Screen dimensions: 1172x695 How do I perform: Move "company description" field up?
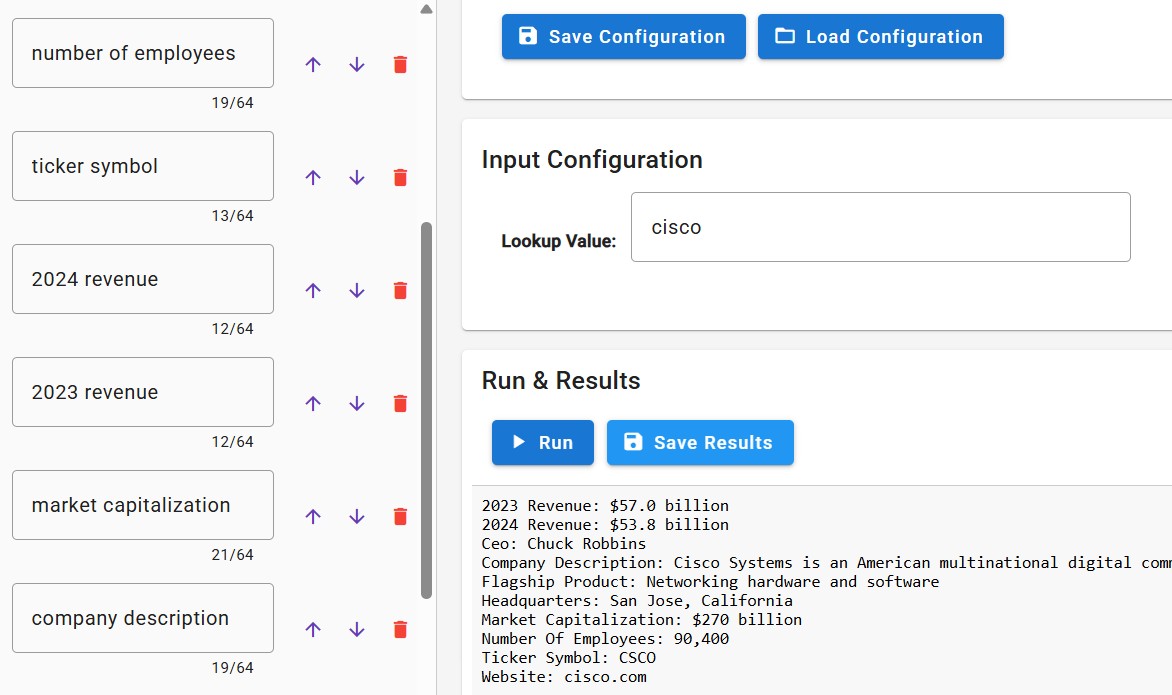[313, 629]
